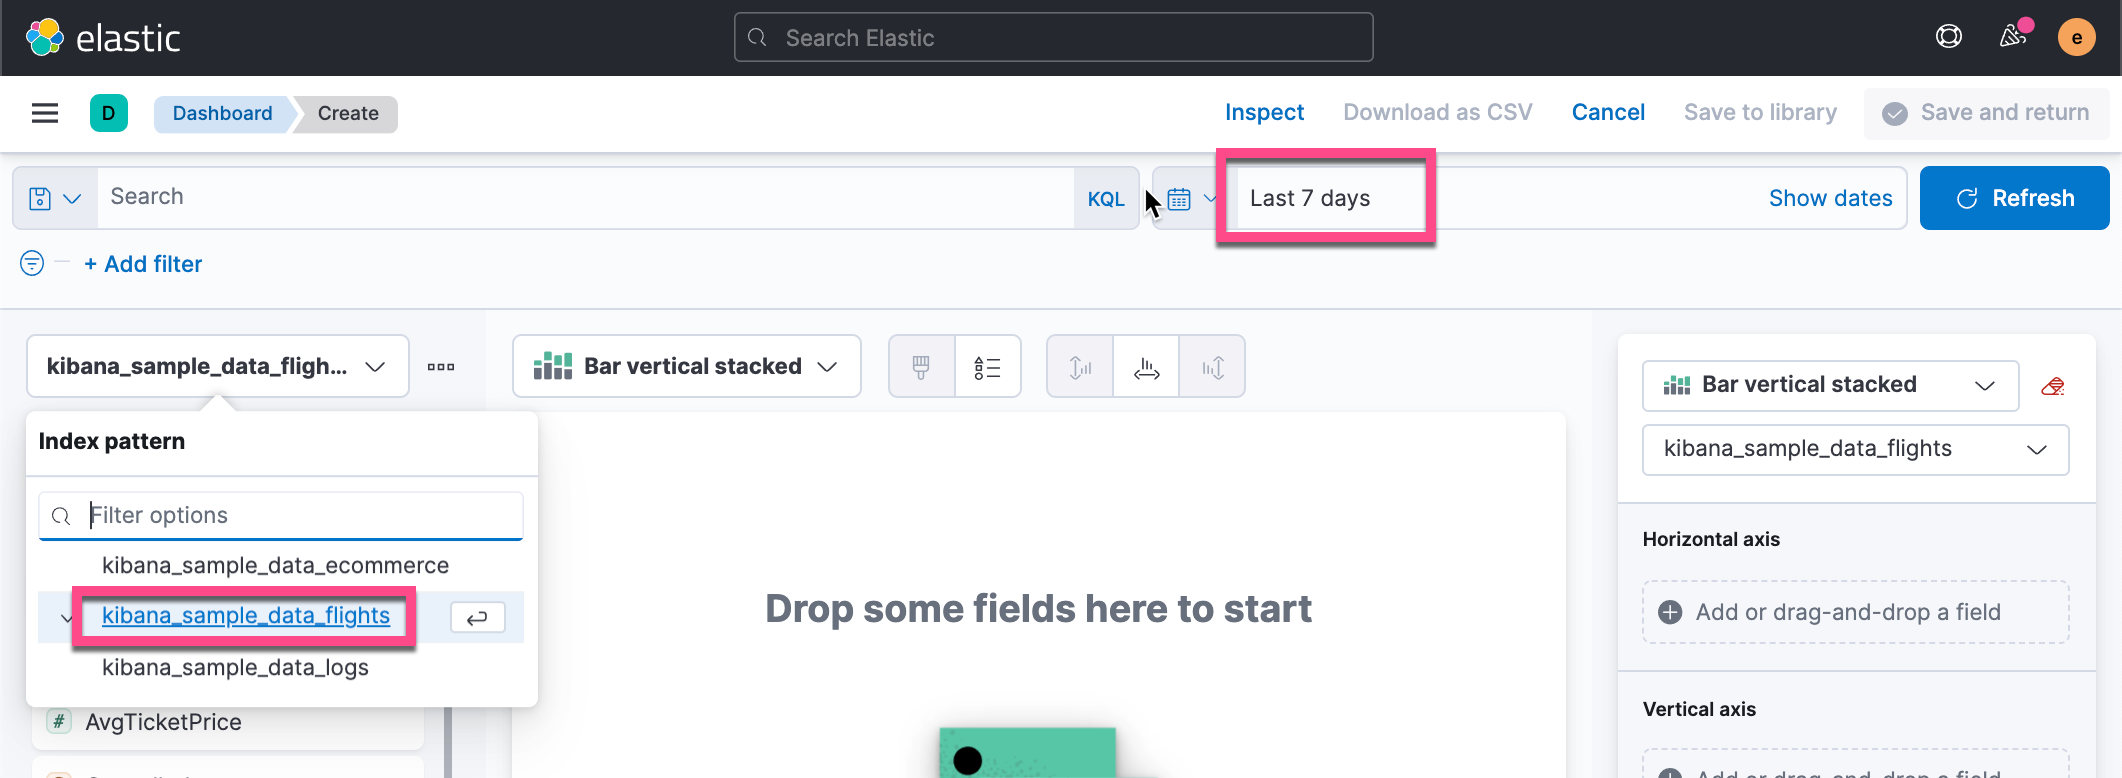This screenshot has width=2122, height=778.
Task: Click Drop some fields here to start
Action: point(1038,608)
